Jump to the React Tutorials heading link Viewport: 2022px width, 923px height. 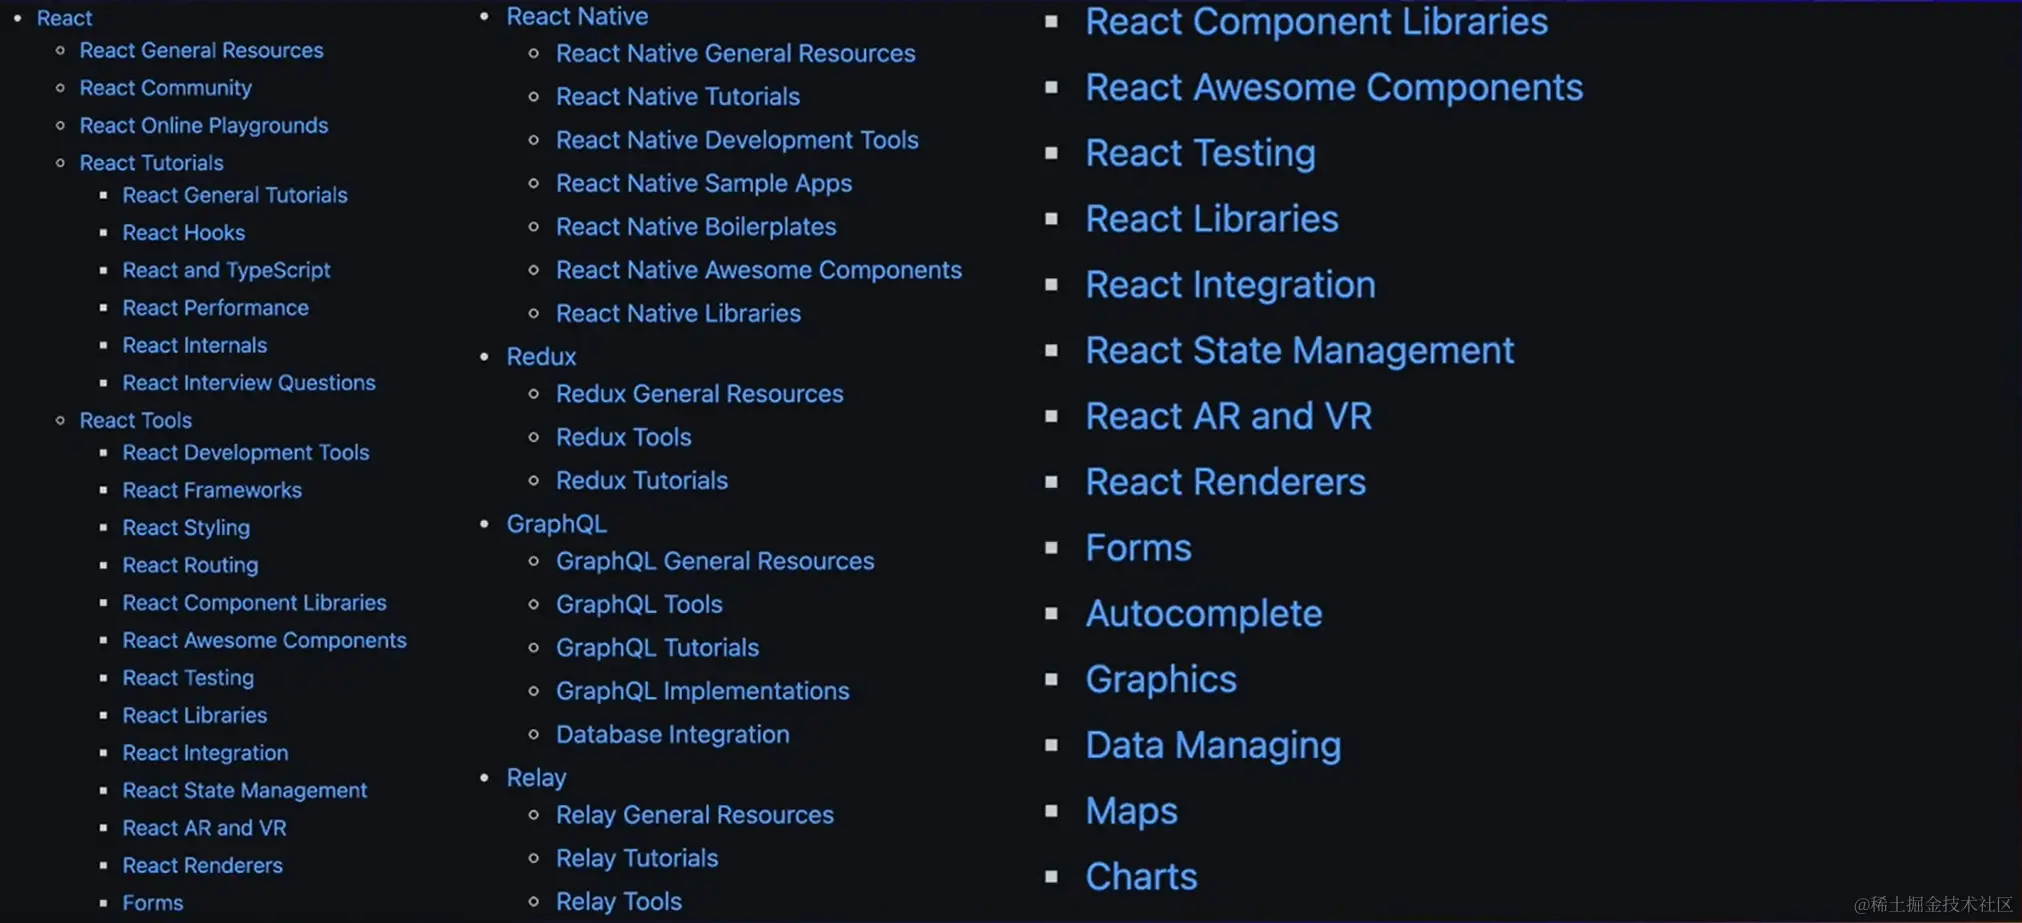coord(151,162)
